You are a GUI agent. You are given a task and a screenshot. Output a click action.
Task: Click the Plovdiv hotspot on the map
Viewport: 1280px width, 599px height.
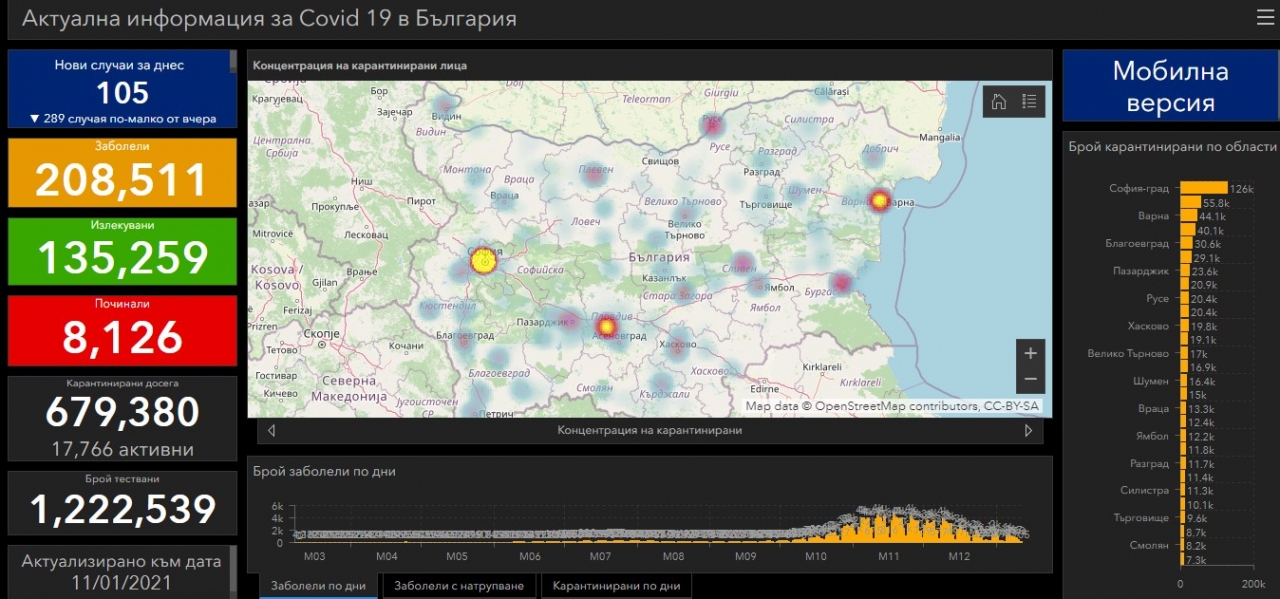click(605, 326)
